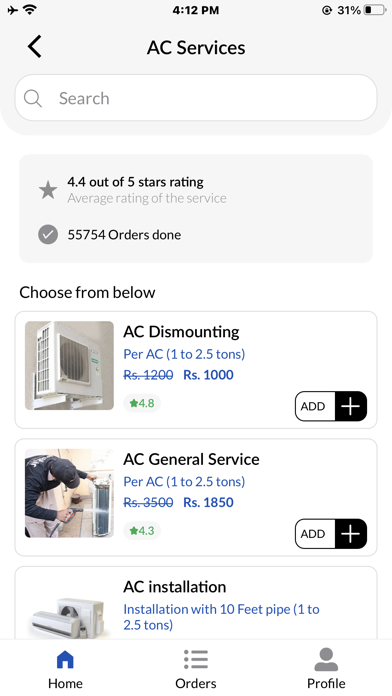This screenshot has width=392, height=696.
Task: Tap the back arrow icon
Action: point(35,46)
